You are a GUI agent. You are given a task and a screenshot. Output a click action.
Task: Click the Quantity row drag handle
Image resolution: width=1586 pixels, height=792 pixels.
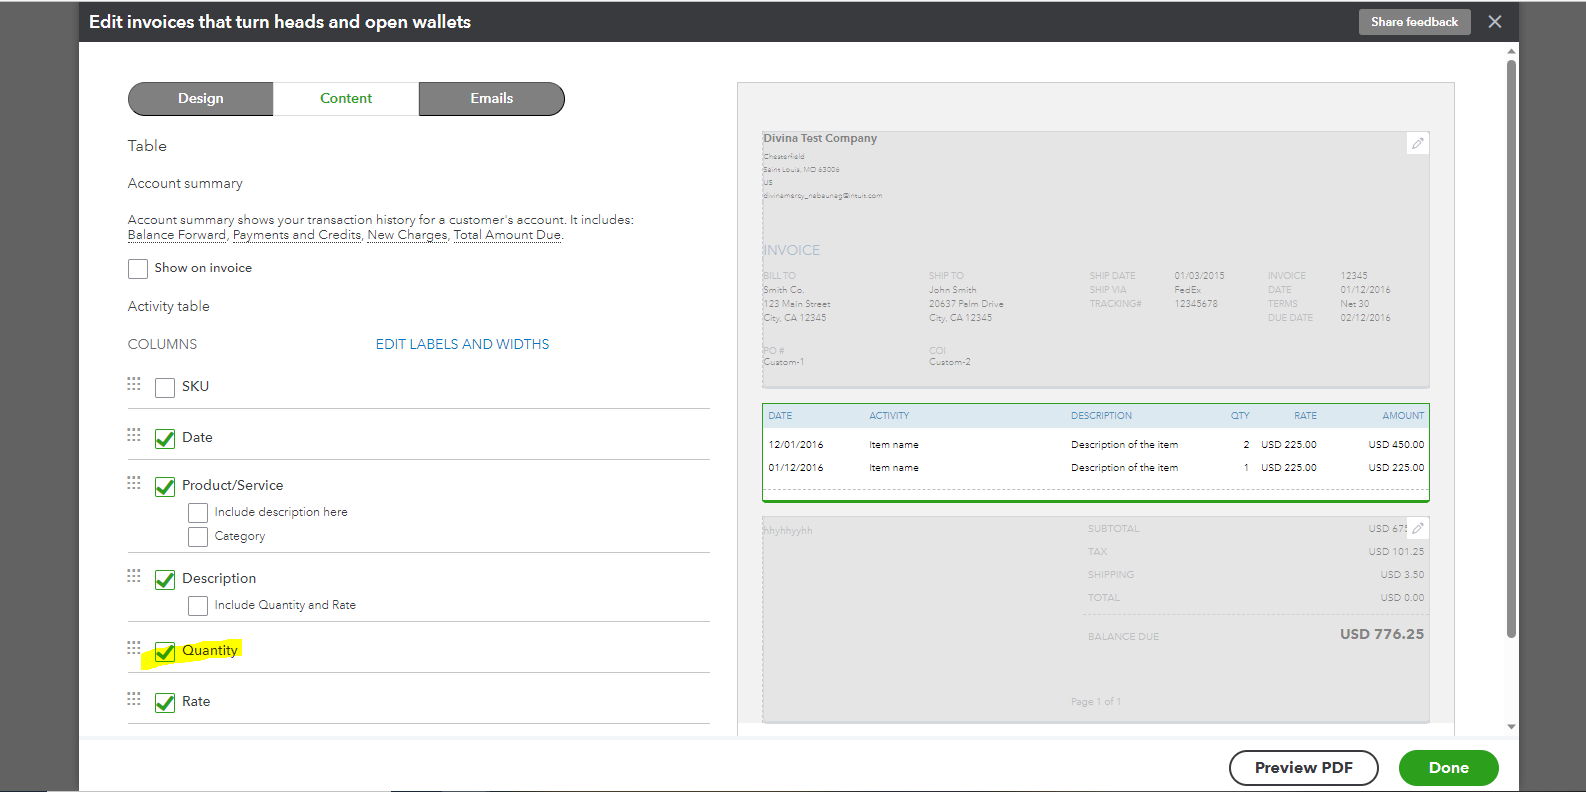[x=134, y=648]
